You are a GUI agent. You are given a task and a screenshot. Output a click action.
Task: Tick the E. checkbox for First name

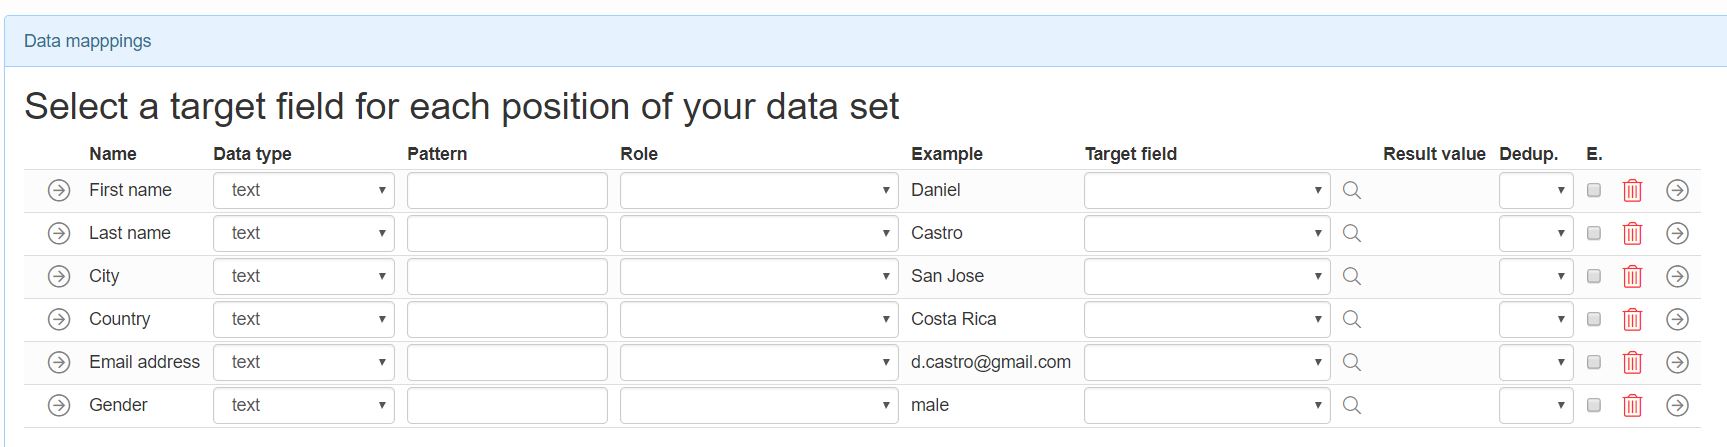click(1594, 190)
